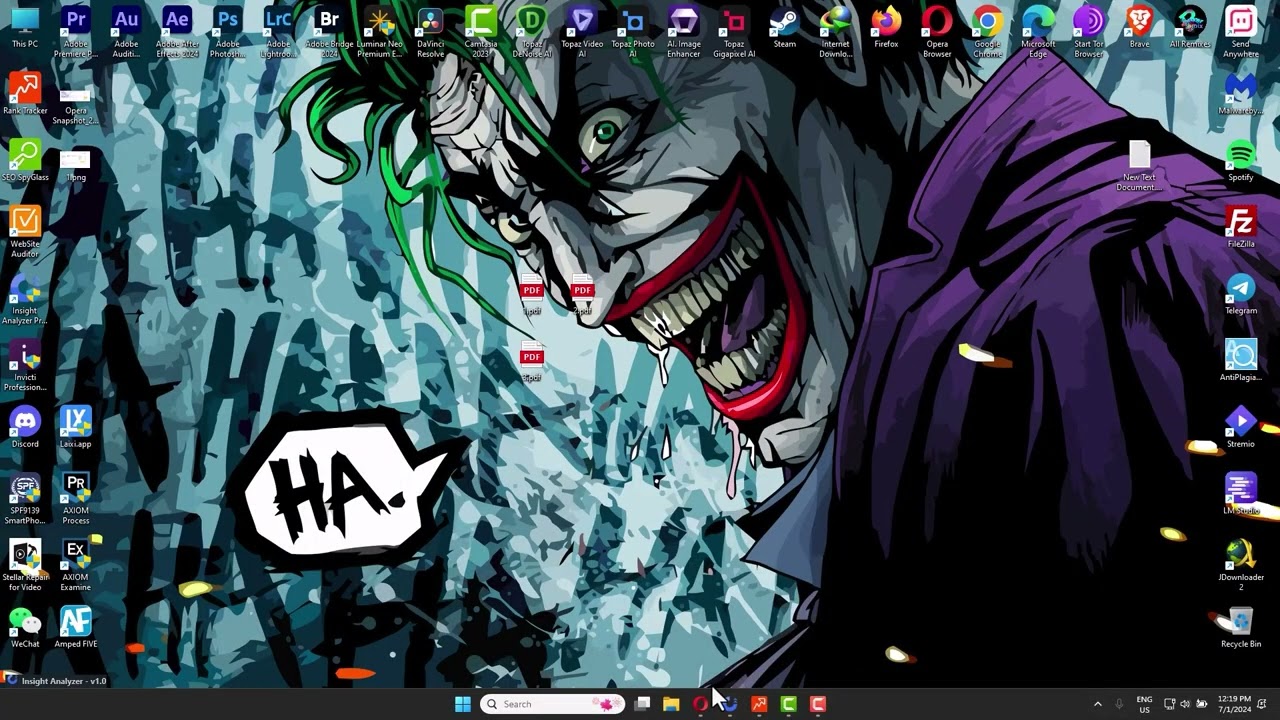Image resolution: width=1280 pixels, height=720 pixels.
Task: Select Laixi.app desktop shortcut
Action: click(x=76, y=429)
